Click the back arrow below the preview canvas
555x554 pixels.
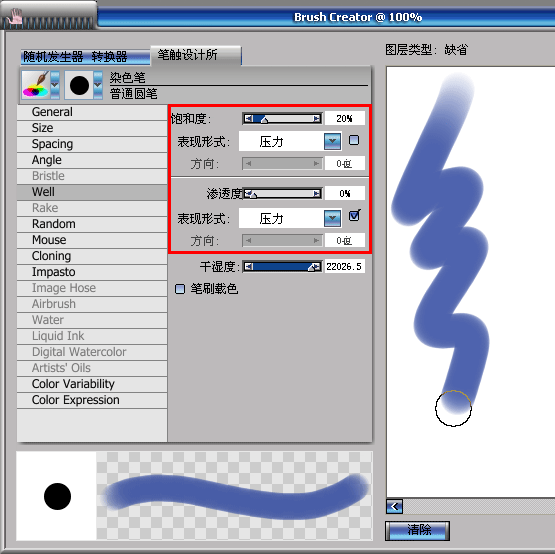pyautogui.click(x=394, y=506)
